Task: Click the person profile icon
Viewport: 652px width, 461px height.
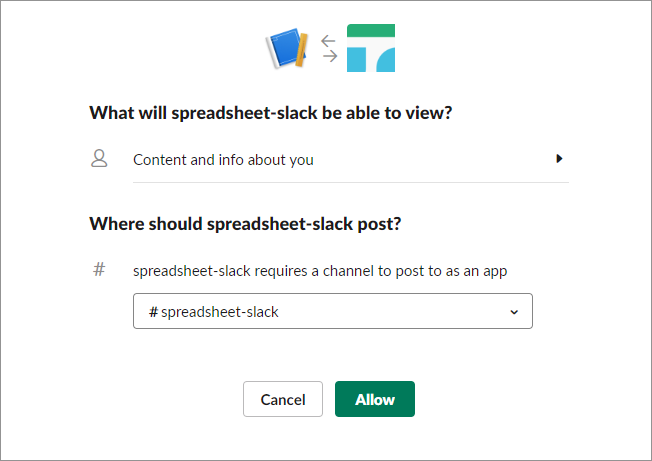Action: click(x=99, y=158)
